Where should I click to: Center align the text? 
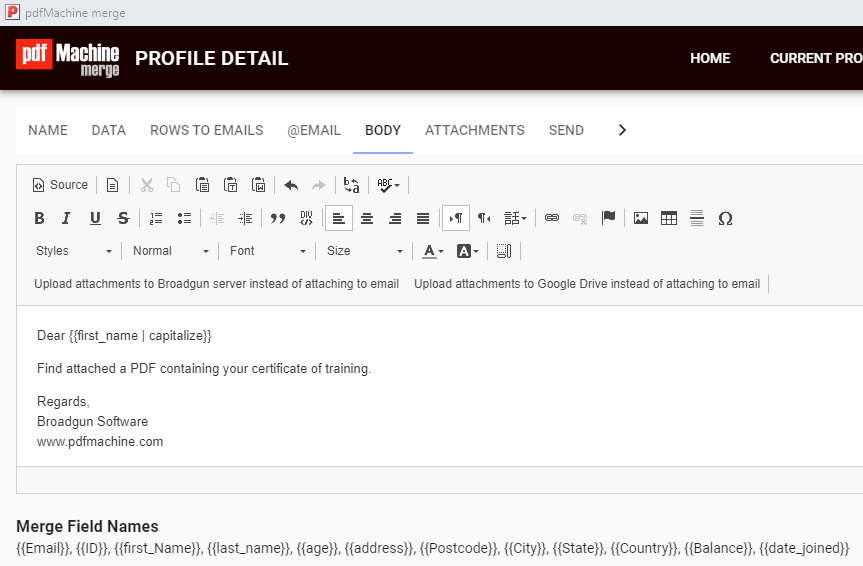[x=367, y=218]
